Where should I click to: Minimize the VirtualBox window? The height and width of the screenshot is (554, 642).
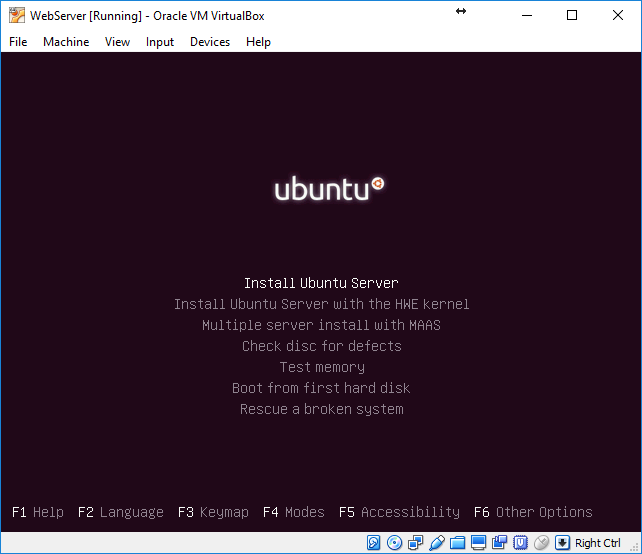(x=527, y=16)
